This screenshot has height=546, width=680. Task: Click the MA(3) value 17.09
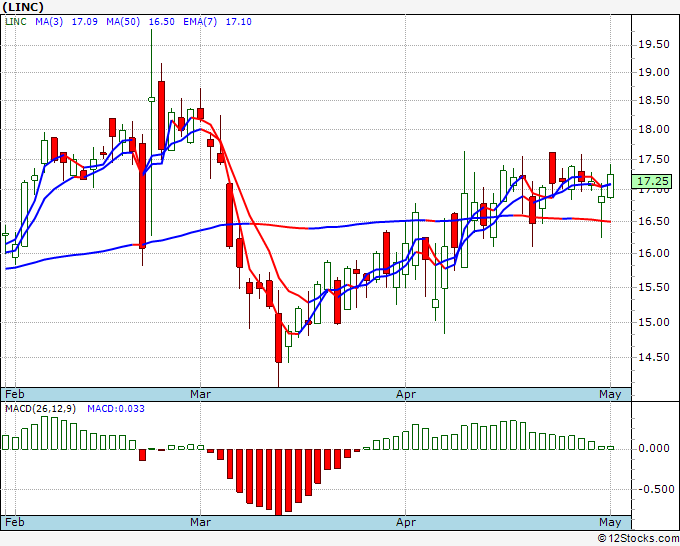click(85, 22)
